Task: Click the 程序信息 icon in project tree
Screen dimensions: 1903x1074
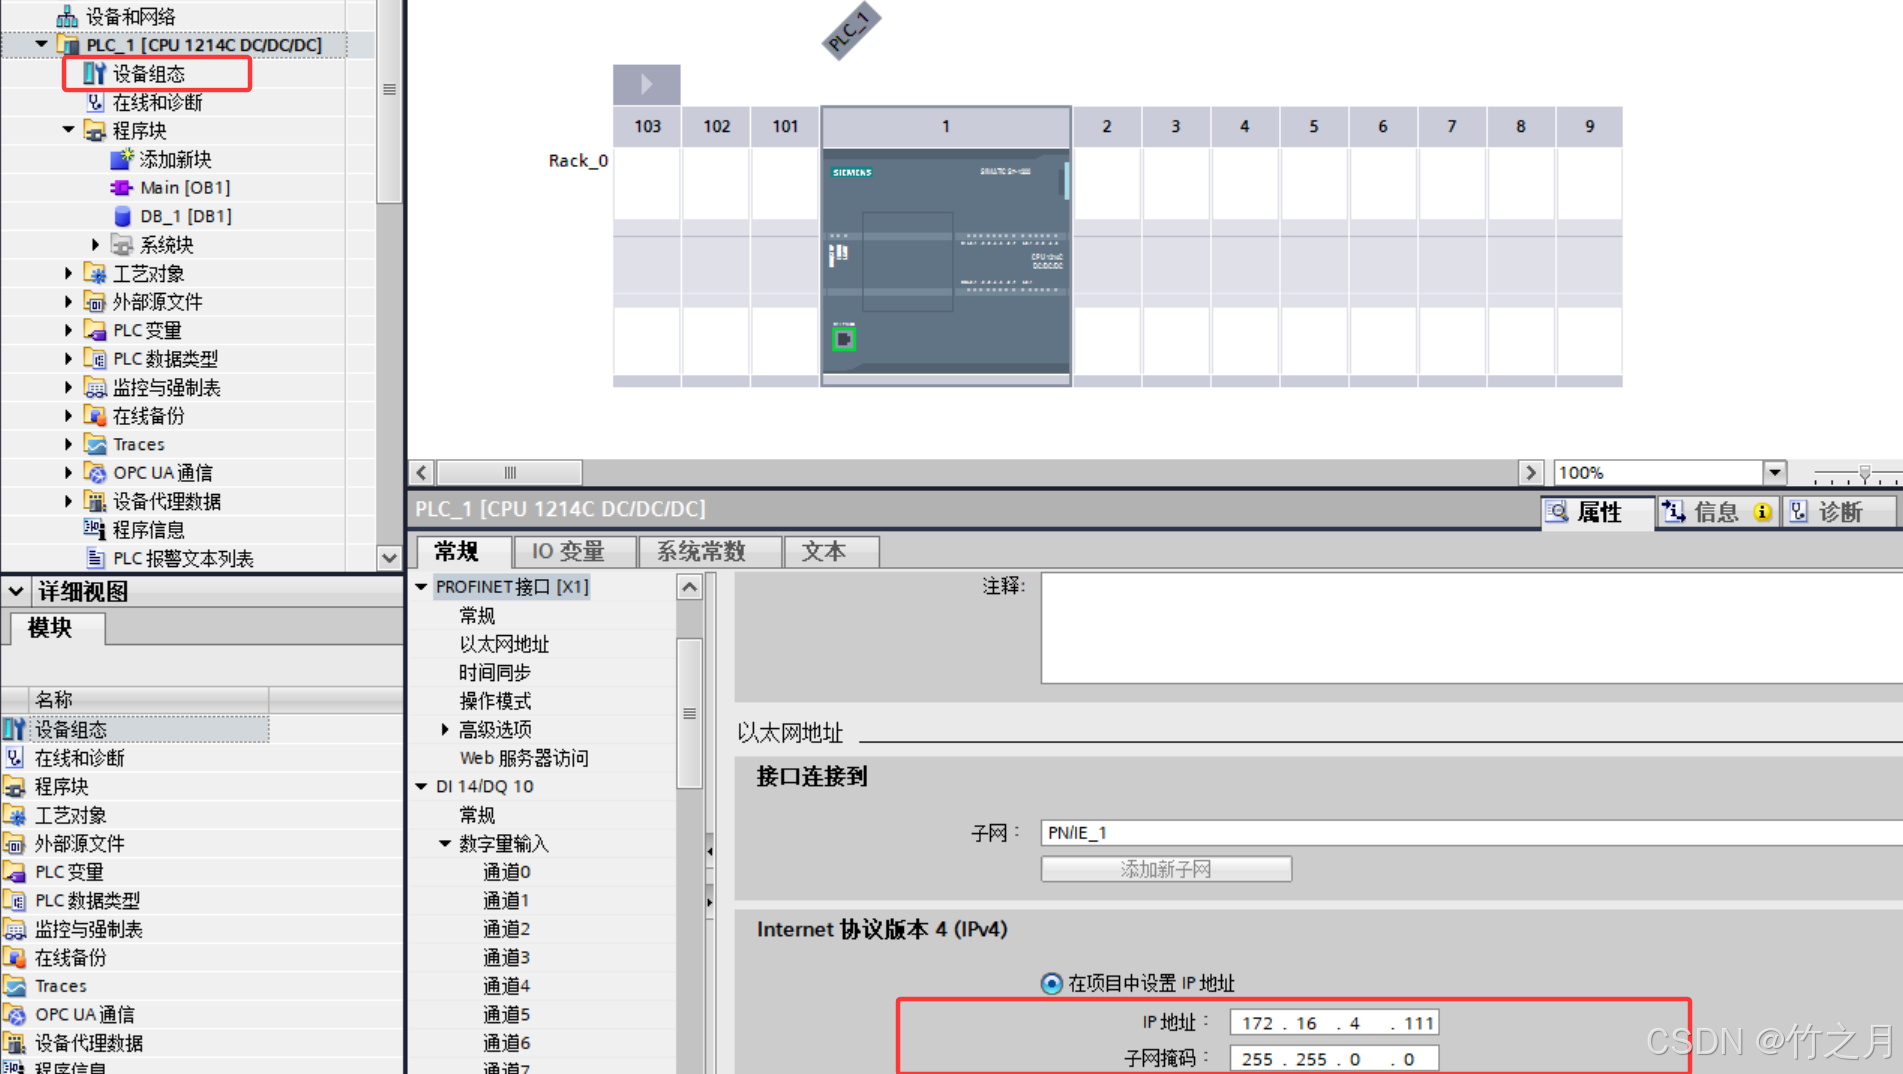Action: point(95,529)
